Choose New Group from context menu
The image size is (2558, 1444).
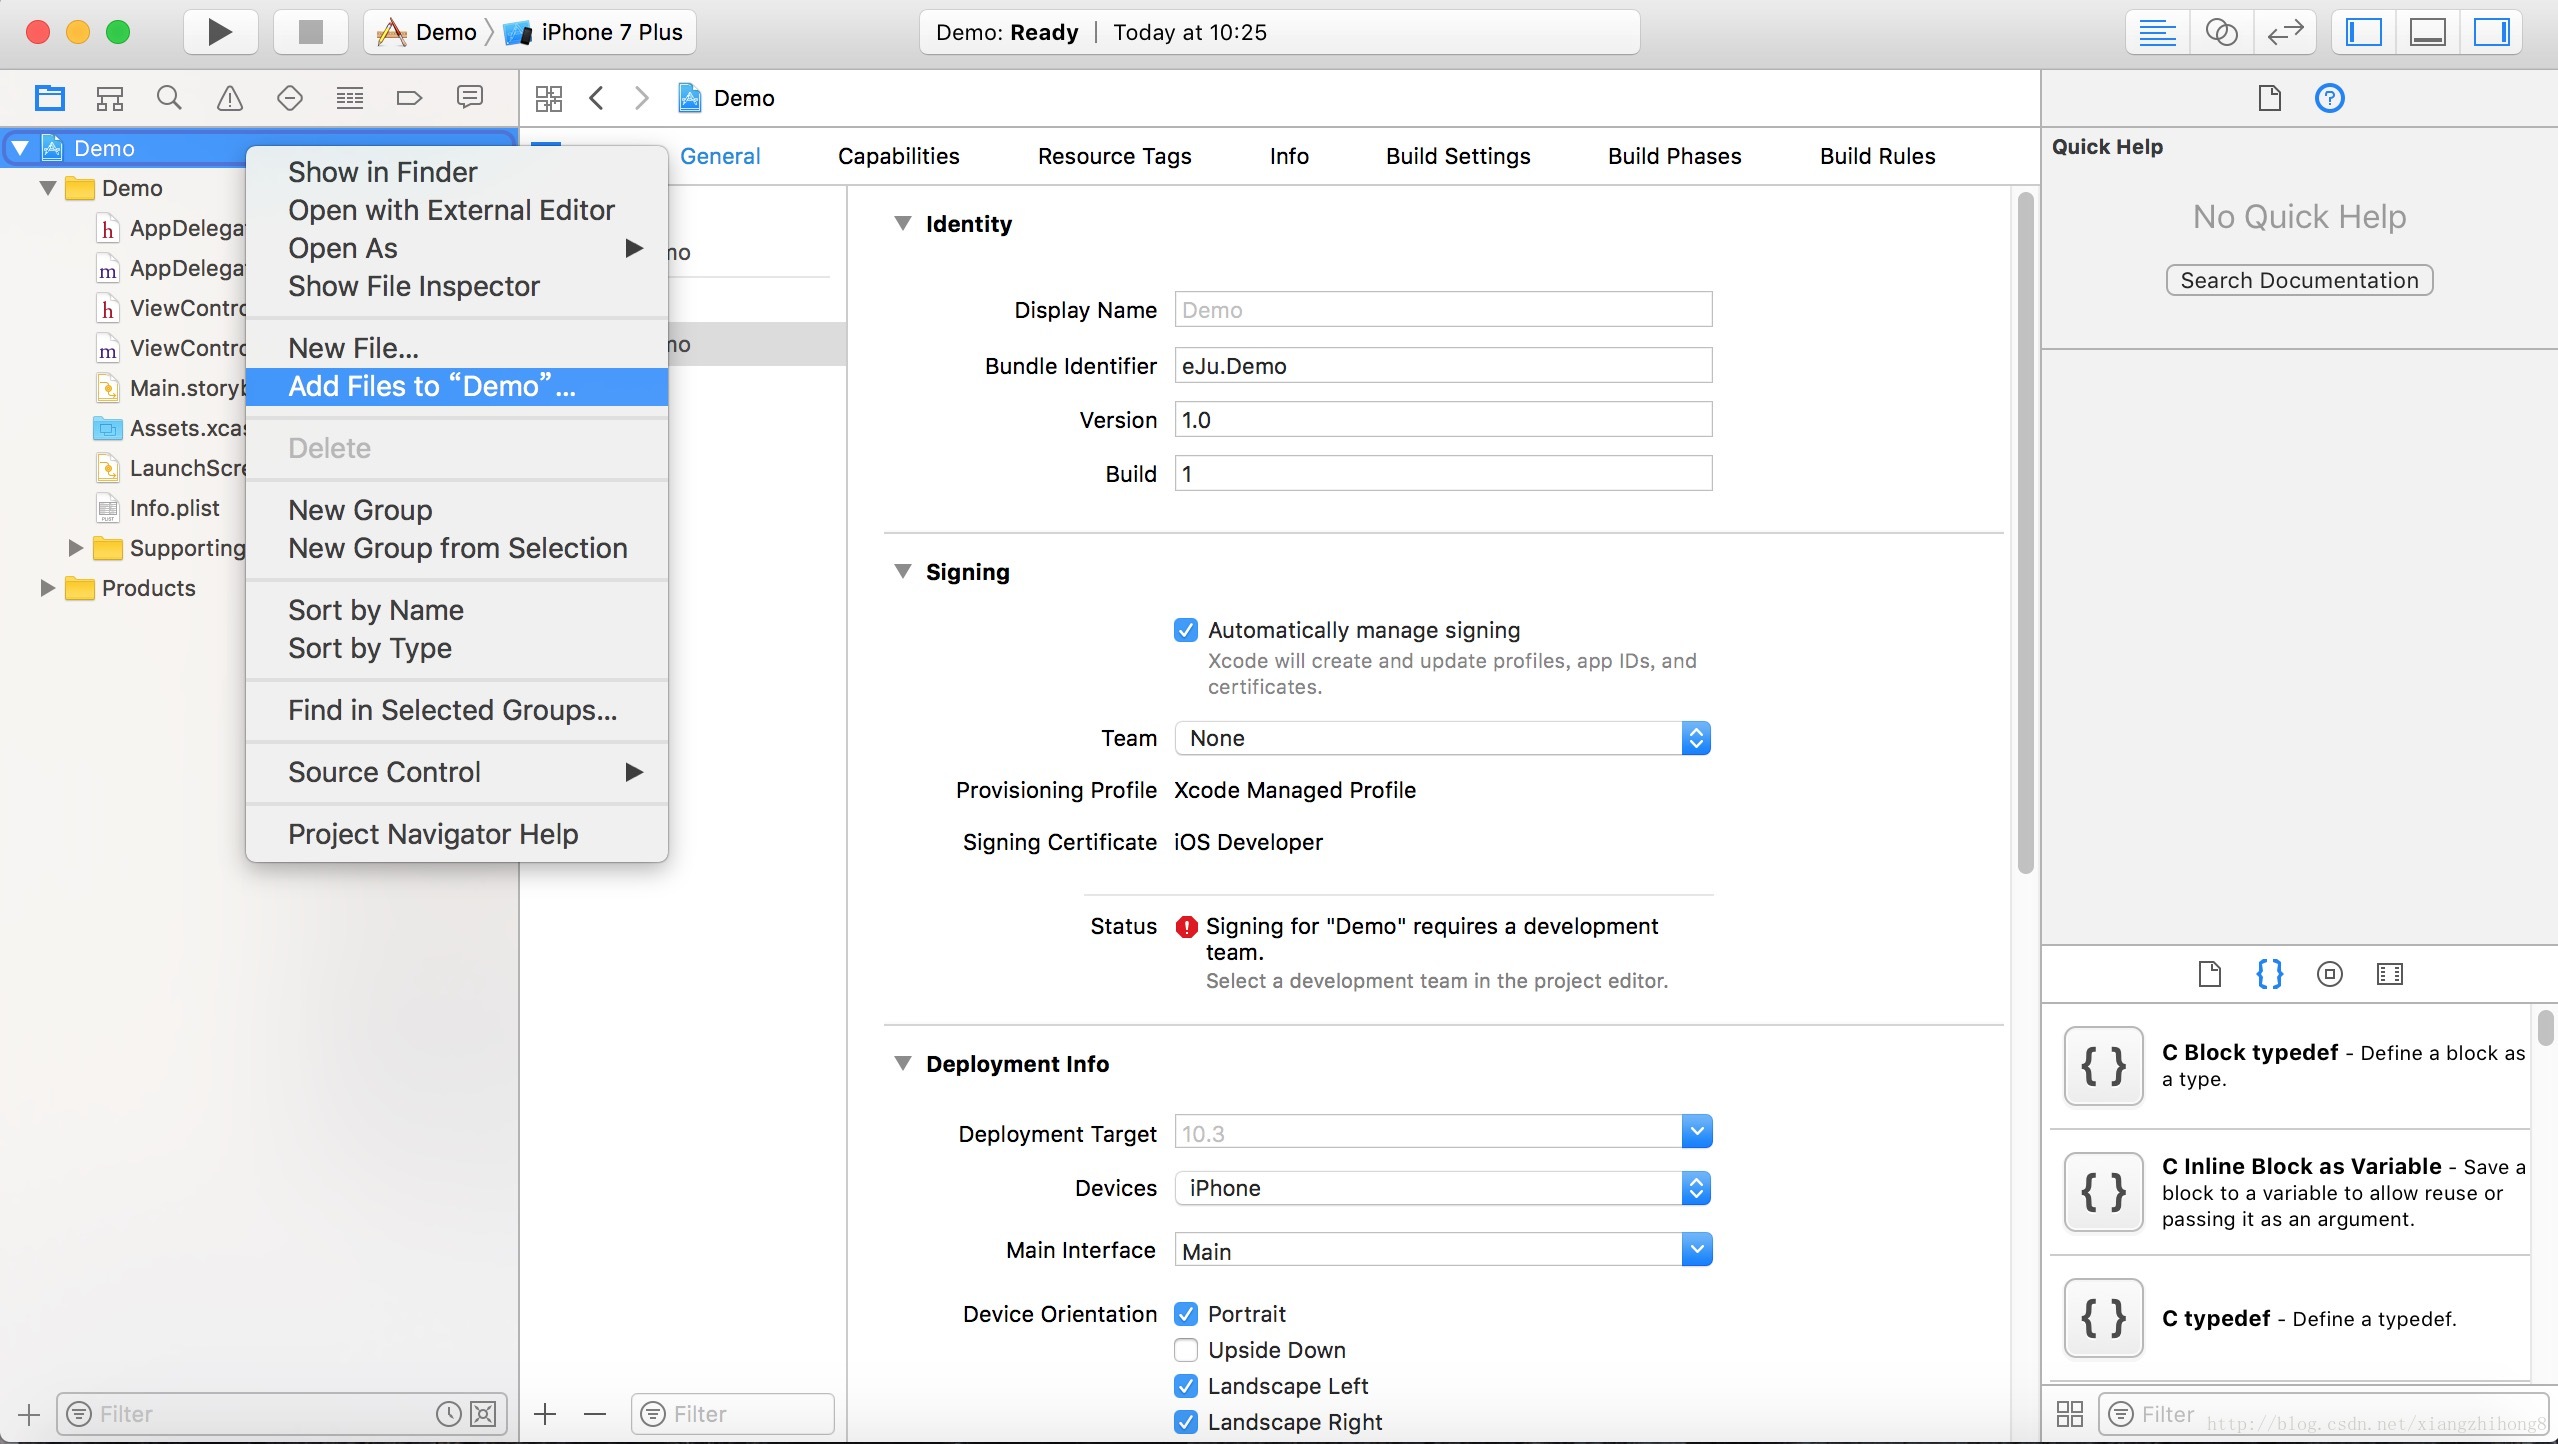pos(457,510)
